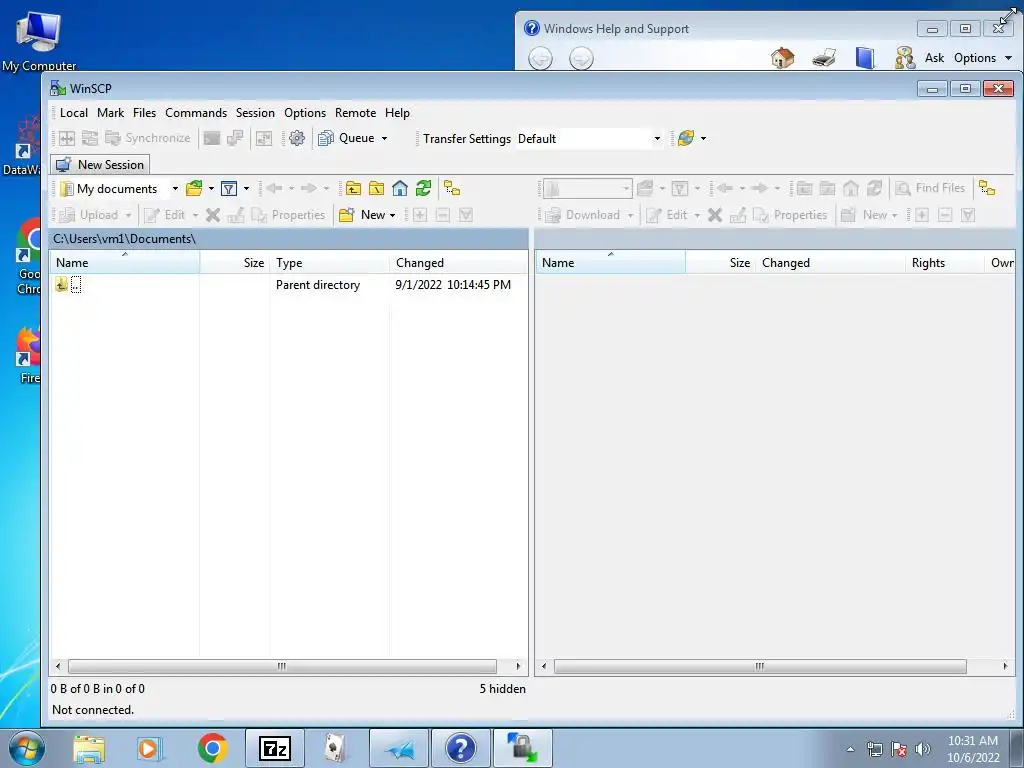This screenshot has height=768, width=1024.
Task: Open the Remote menu
Action: 355,112
